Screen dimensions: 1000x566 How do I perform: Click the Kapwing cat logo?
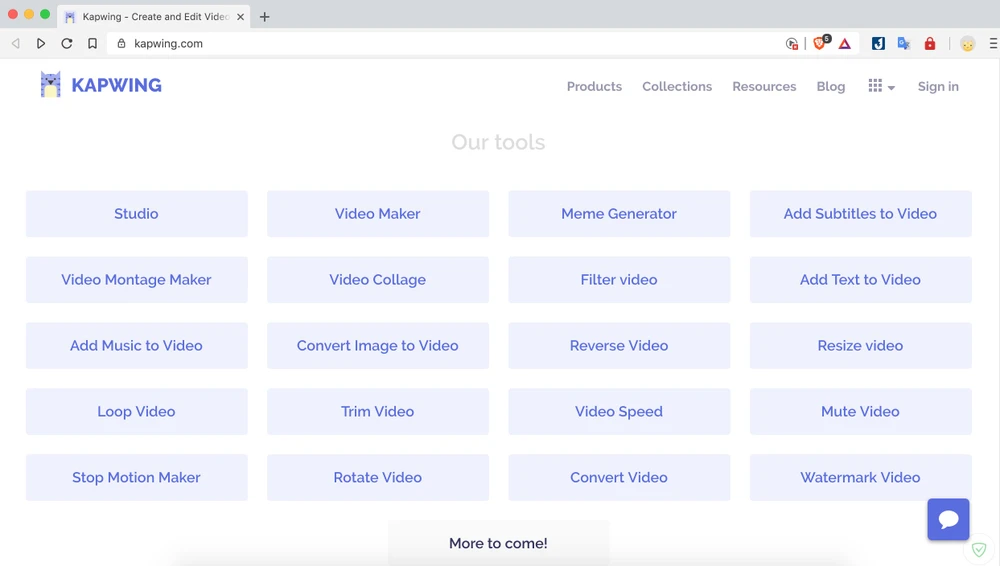coord(51,85)
